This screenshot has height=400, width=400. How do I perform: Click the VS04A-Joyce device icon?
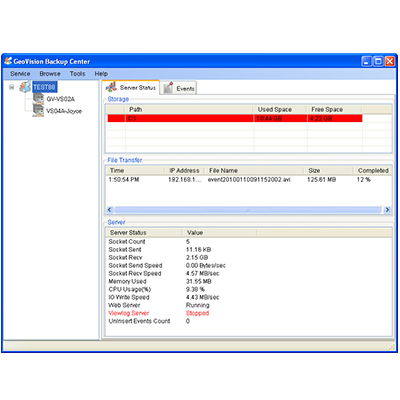click(x=38, y=111)
